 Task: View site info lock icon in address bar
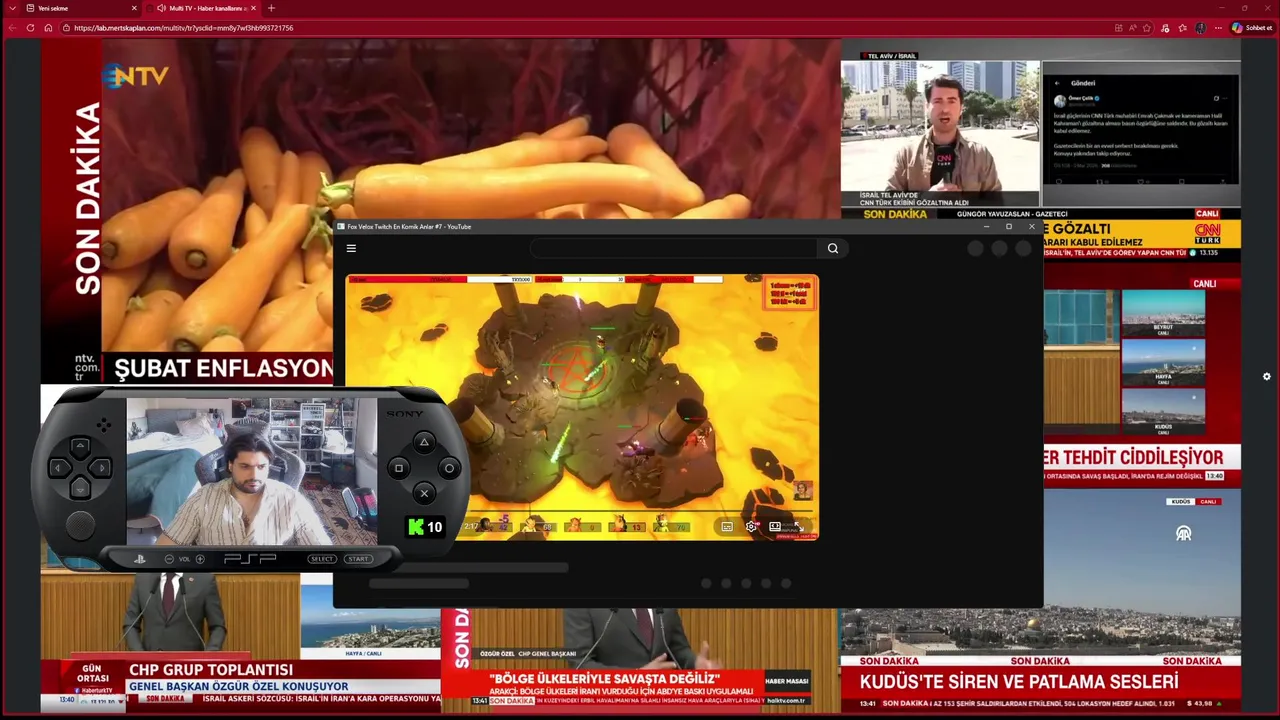(66, 28)
